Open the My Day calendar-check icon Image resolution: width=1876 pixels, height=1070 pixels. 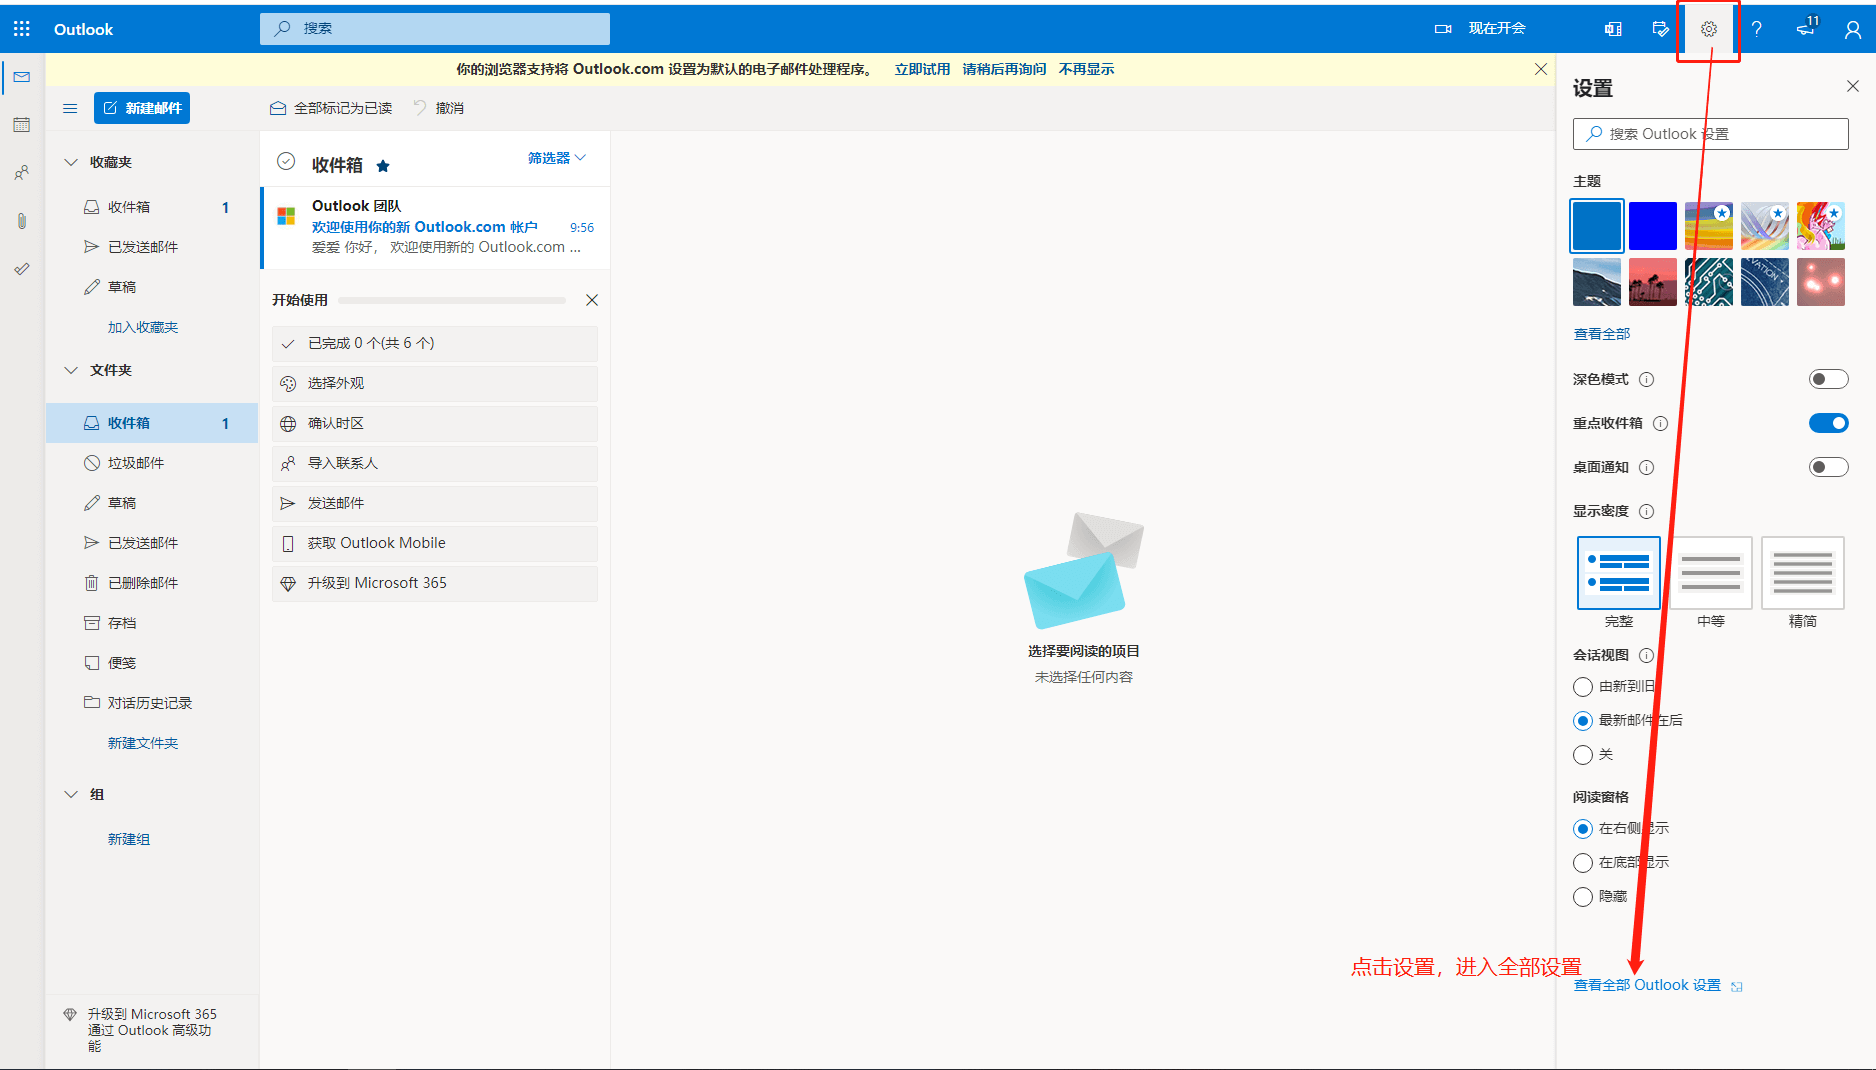point(1661,29)
